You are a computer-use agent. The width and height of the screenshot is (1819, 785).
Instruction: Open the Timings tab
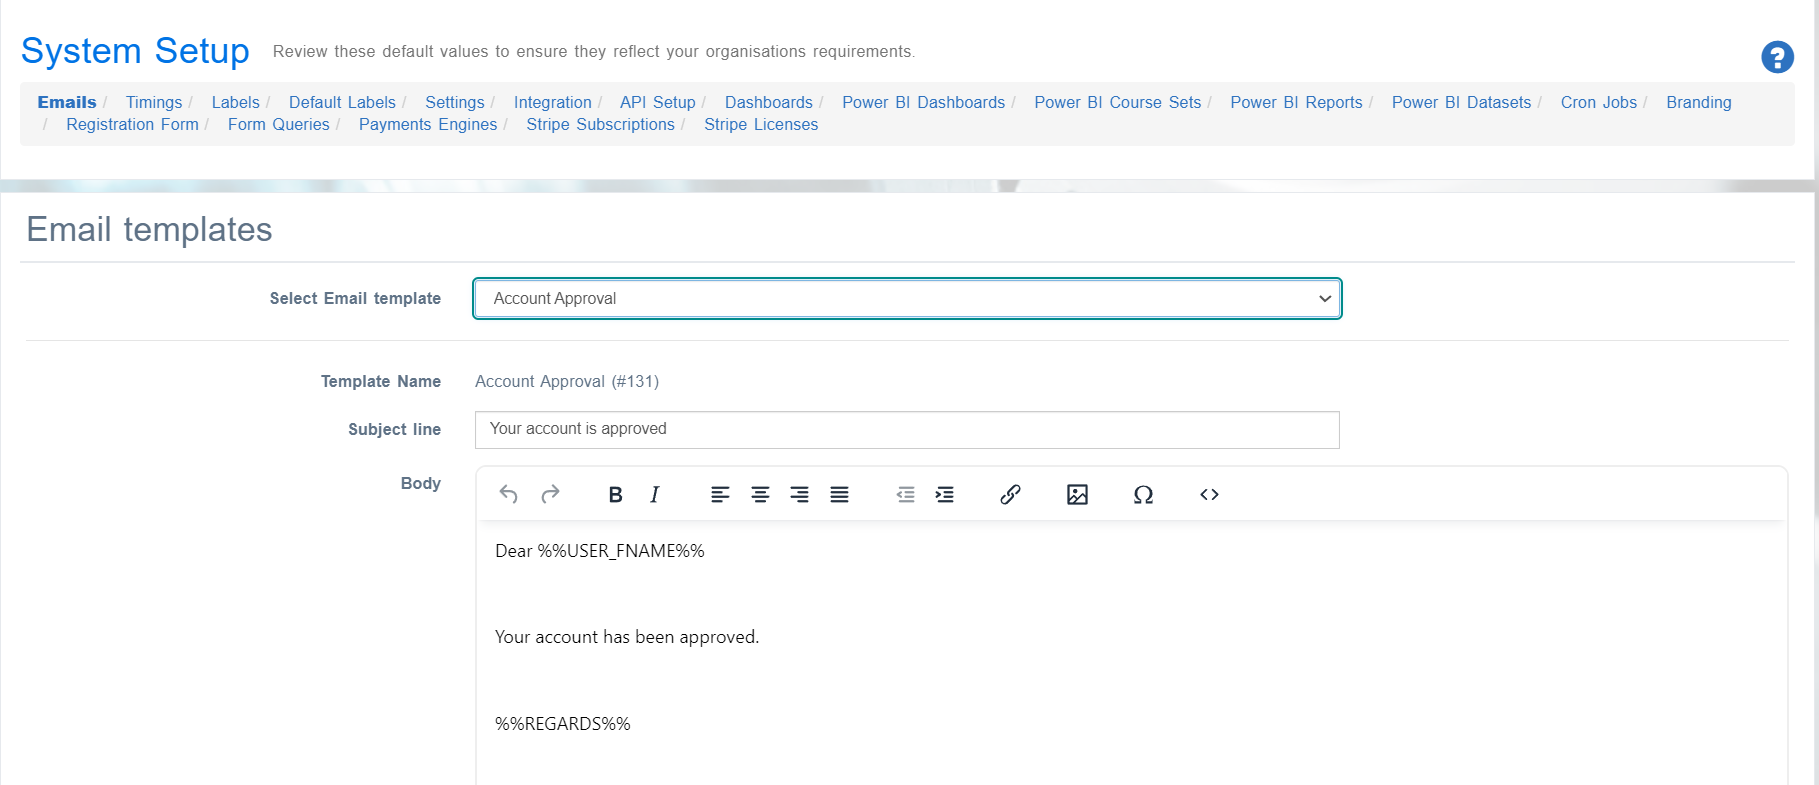tap(154, 102)
